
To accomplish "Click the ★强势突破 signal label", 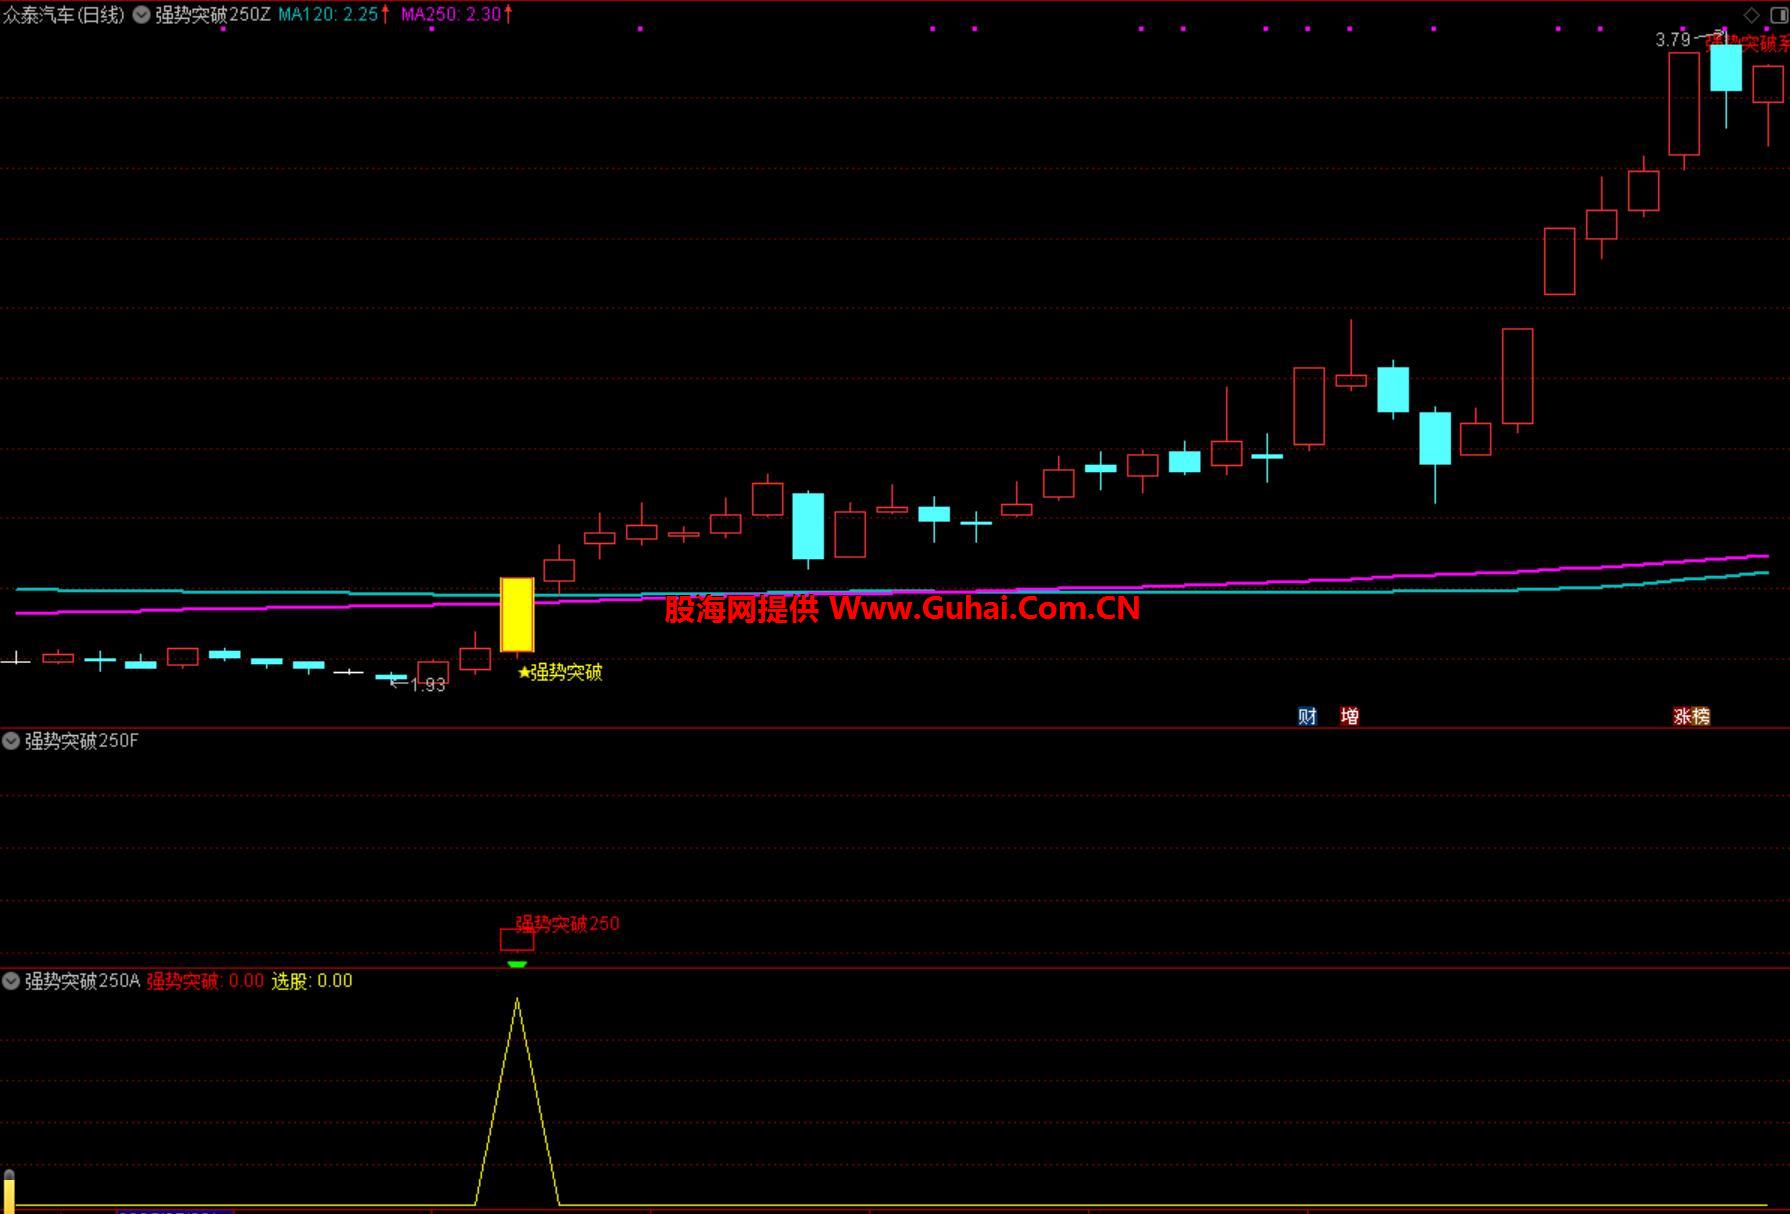I will point(560,672).
